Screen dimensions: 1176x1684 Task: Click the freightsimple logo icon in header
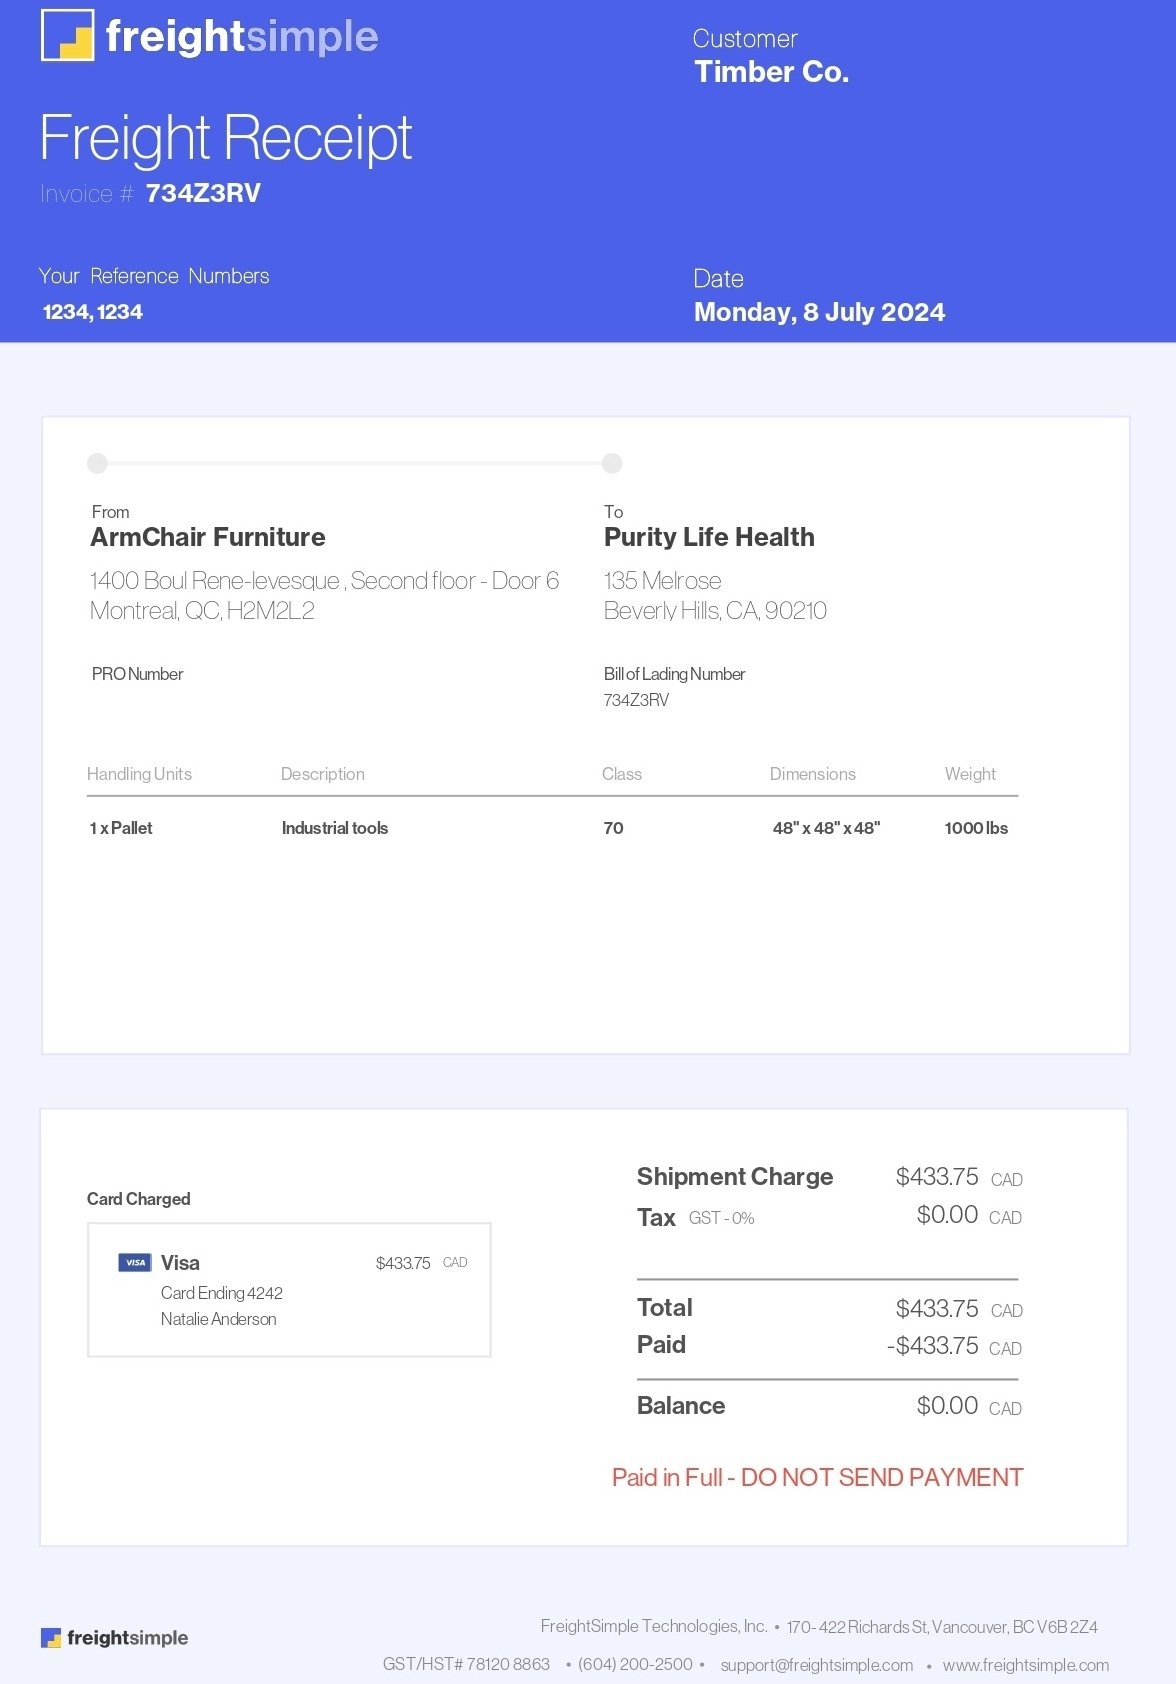pyautogui.click(x=67, y=36)
